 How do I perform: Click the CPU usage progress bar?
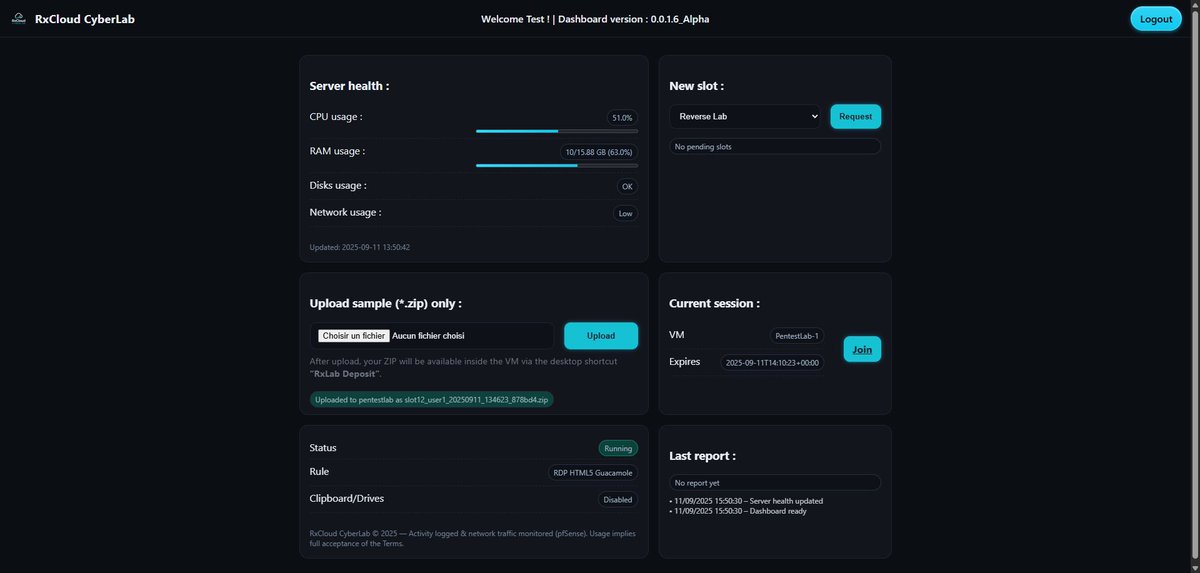coord(557,131)
